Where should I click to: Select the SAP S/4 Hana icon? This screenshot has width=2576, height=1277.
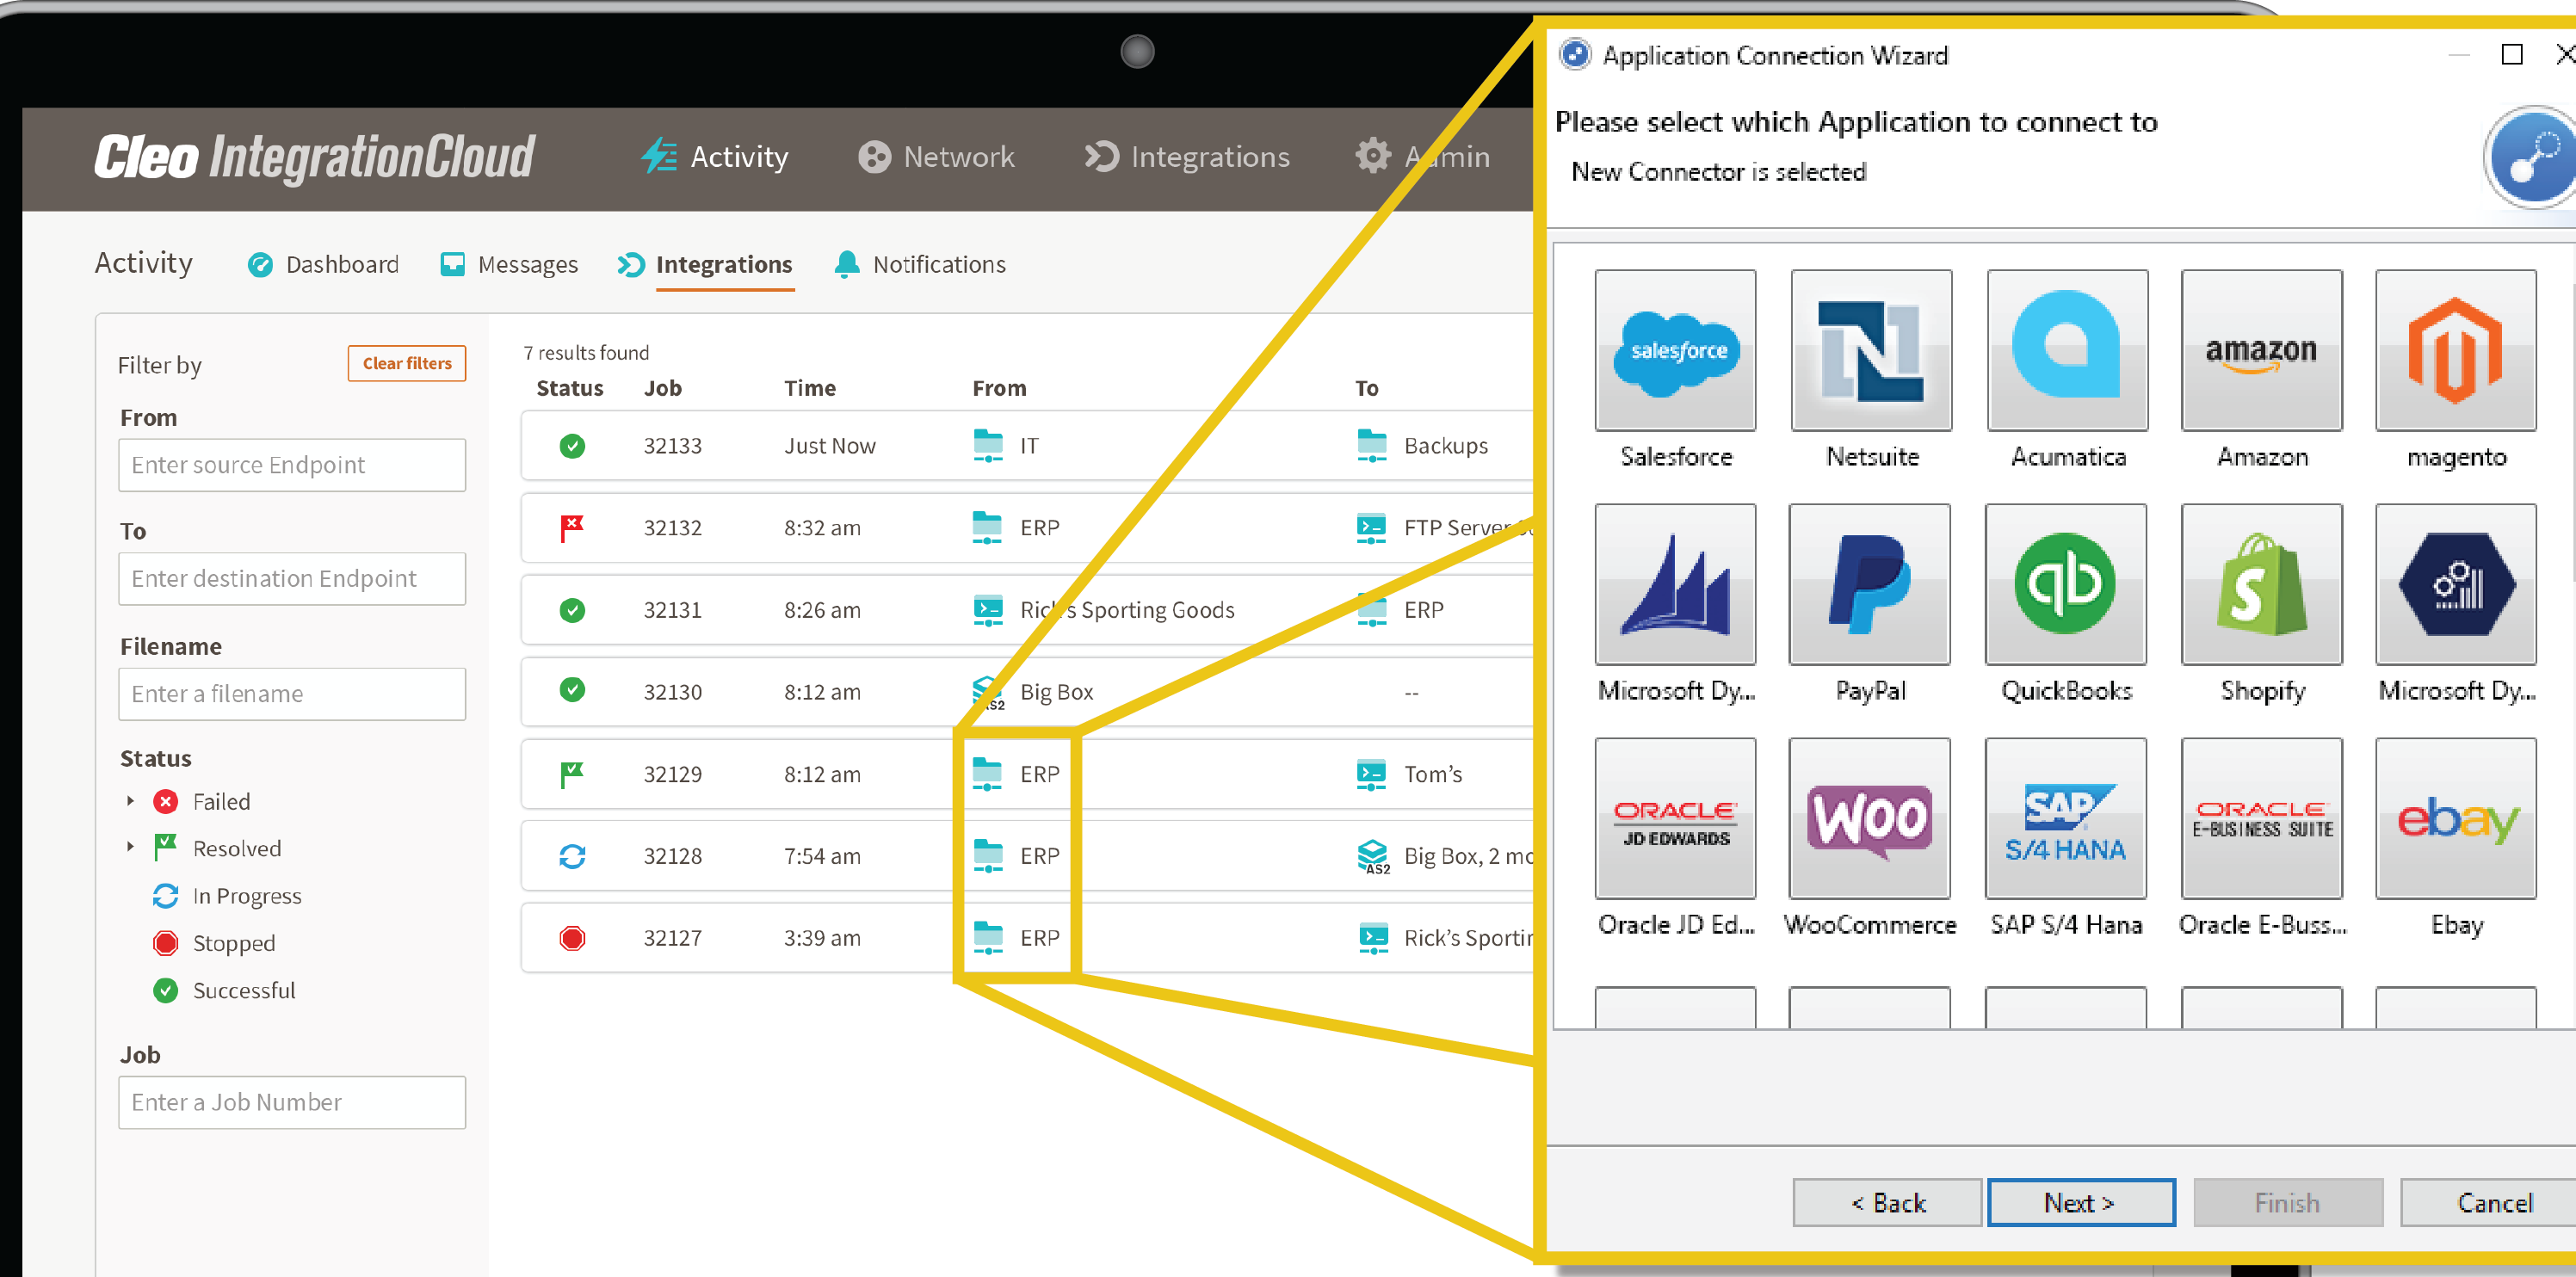pyautogui.click(x=2065, y=819)
